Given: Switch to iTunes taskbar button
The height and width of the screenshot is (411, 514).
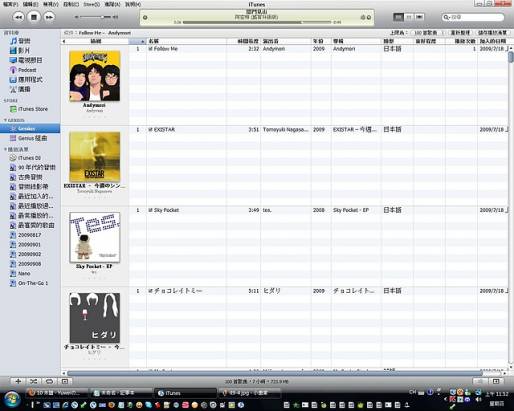Looking at the screenshot, I should tap(186, 393).
